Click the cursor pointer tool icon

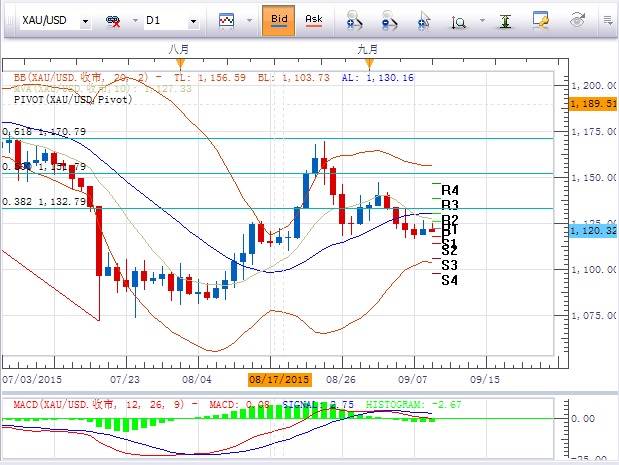425,20
